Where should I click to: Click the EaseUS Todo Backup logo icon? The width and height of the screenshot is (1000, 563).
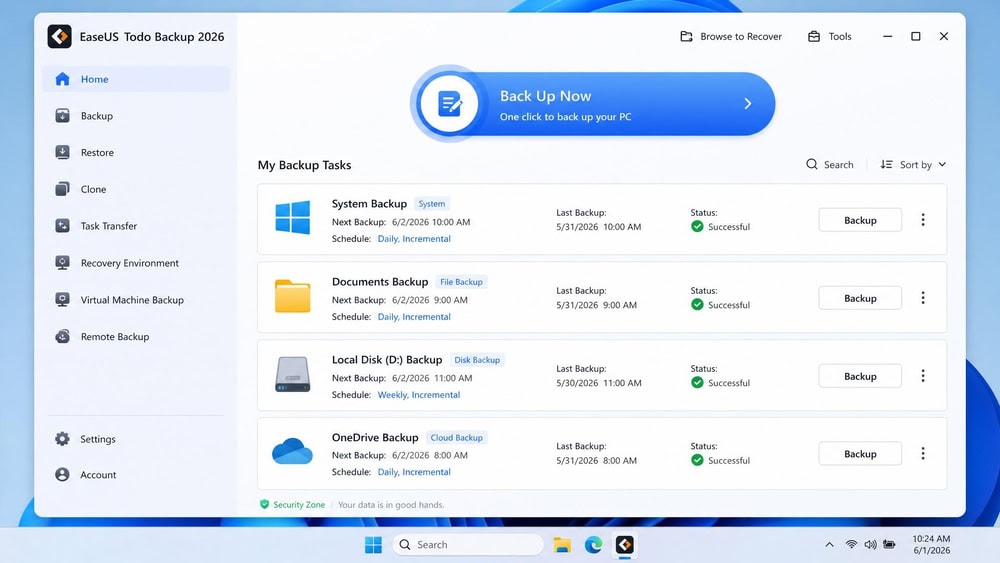click(x=59, y=36)
